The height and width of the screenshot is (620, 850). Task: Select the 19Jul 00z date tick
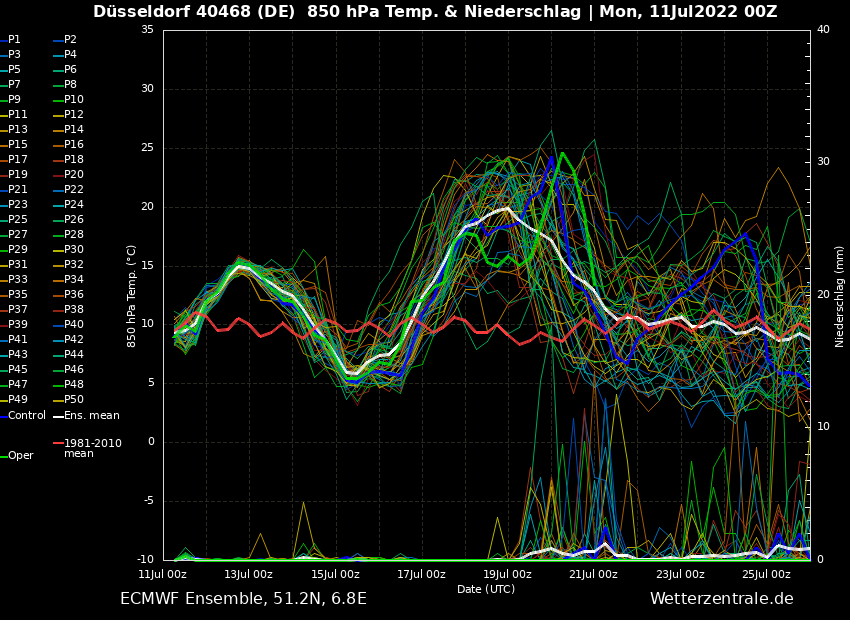click(x=507, y=575)
